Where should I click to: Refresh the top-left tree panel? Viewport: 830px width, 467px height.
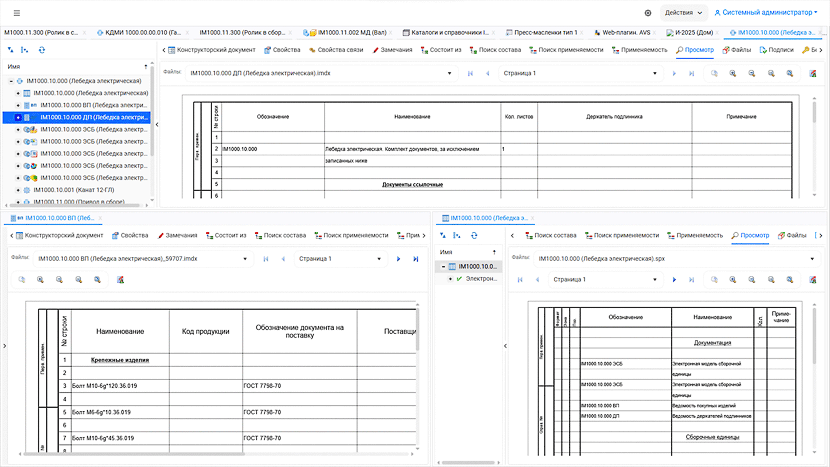41,49
